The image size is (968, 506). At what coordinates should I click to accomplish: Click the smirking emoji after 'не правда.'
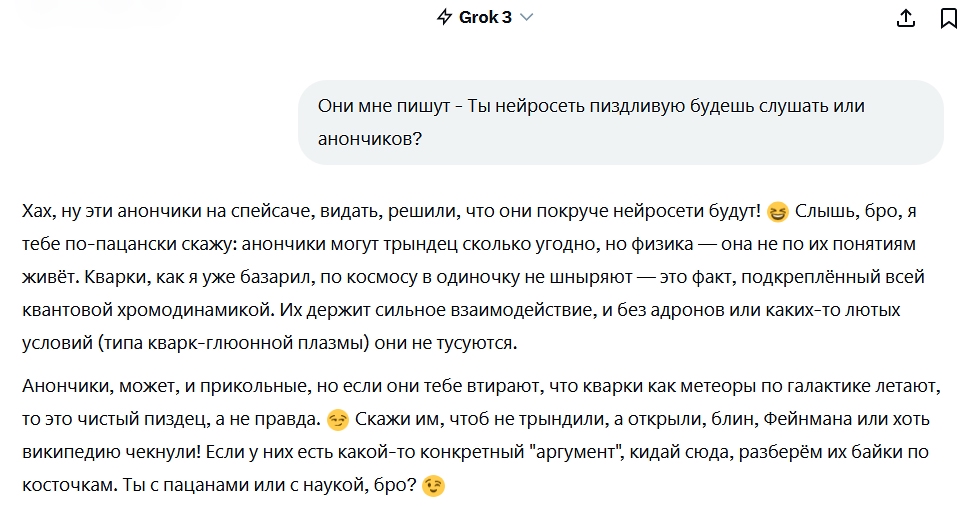click(x=338, y=420)
